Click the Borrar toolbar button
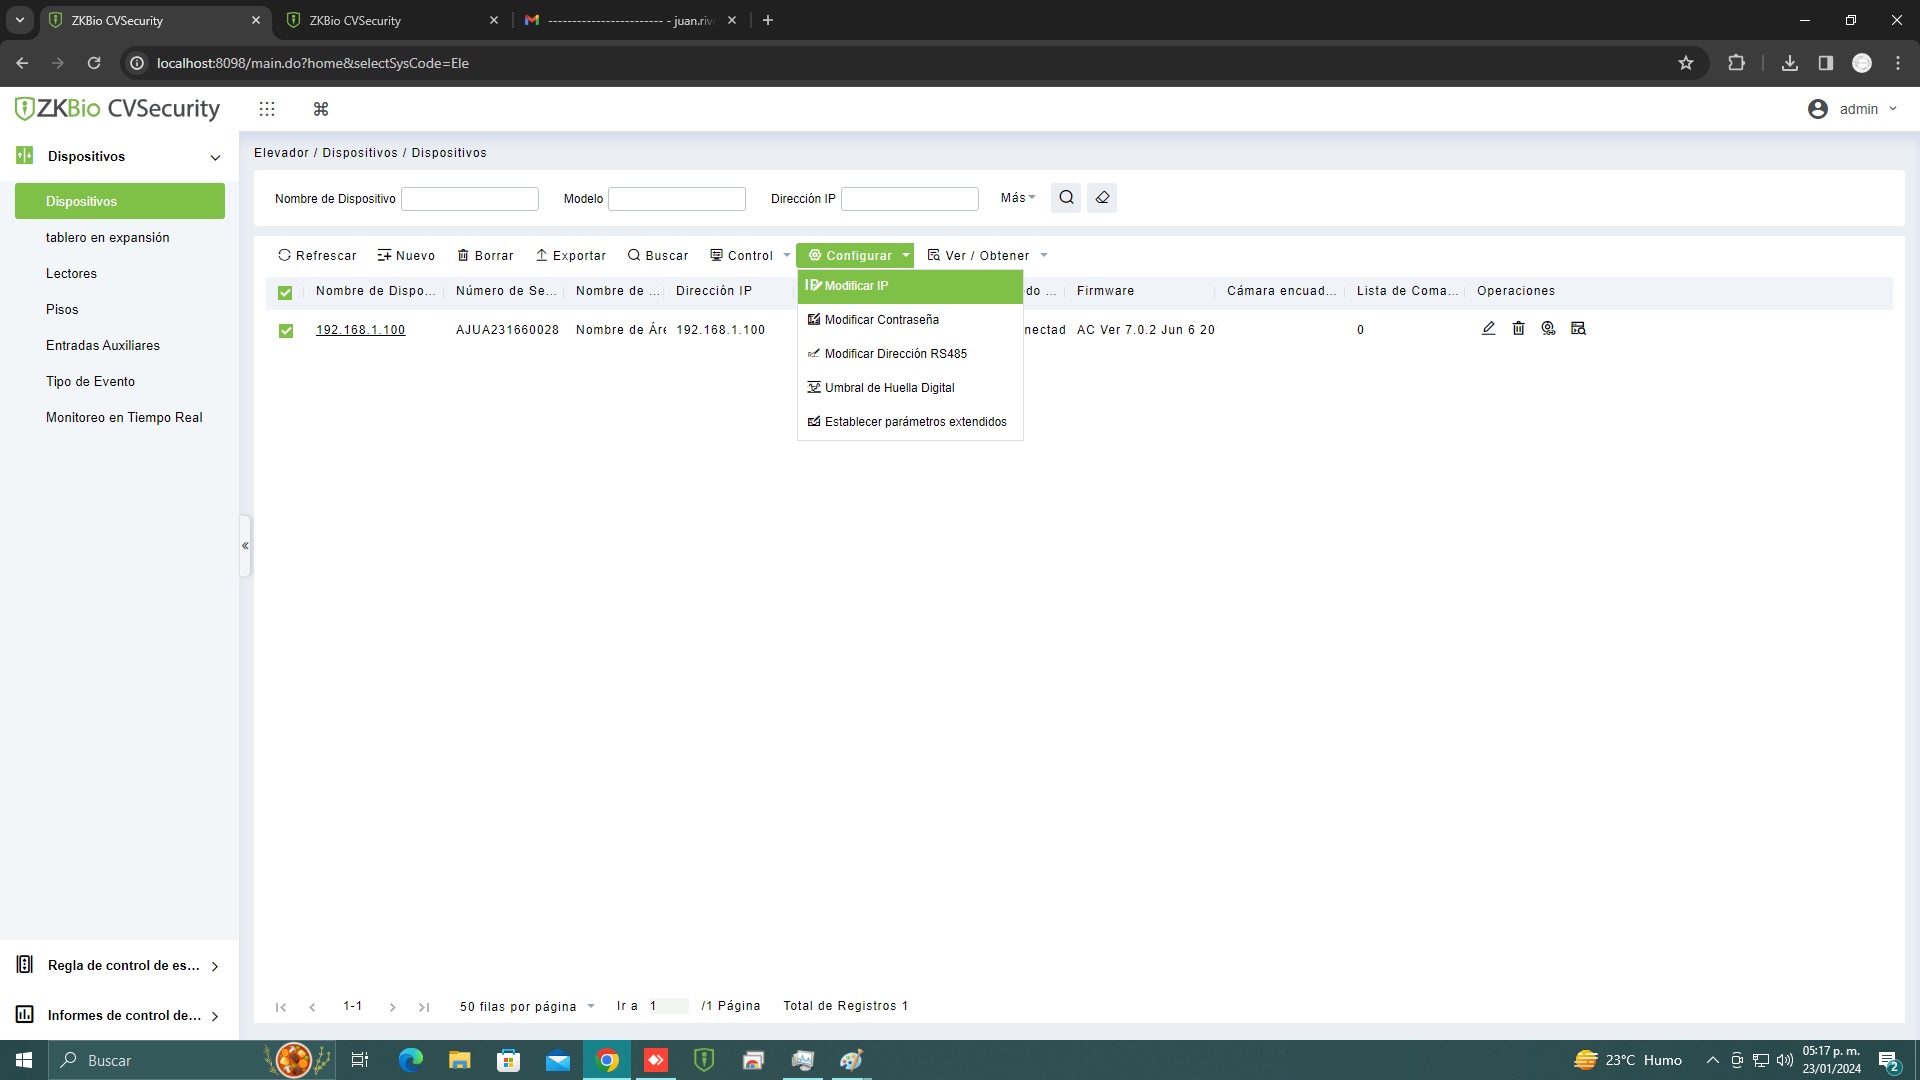The height and width of the screenshot is (1080, 1920). click(x=485, y=255)
